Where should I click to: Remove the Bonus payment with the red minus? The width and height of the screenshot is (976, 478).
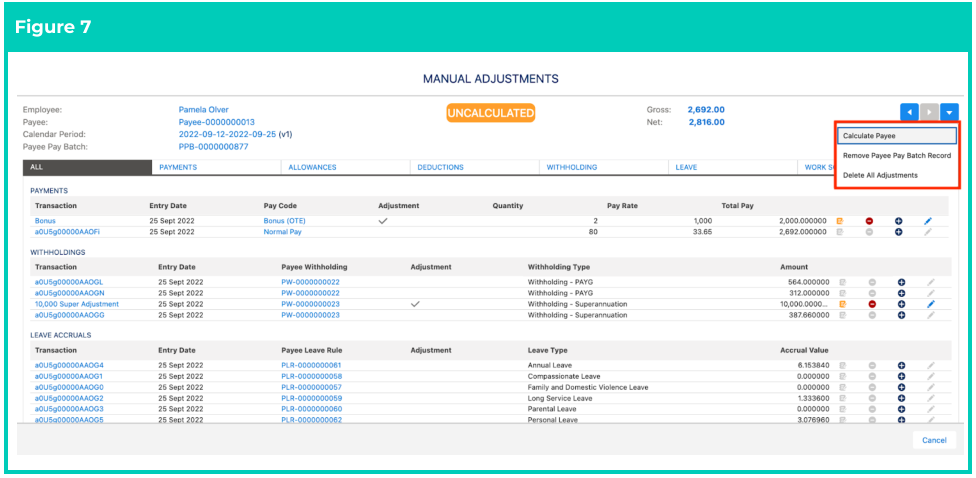tap(870, 221)
